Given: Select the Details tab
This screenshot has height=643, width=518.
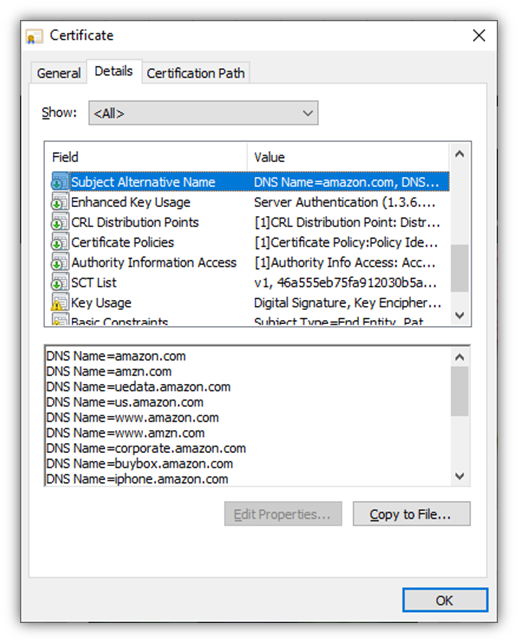Looking at the screenshot, I should (x=114, y=71).
